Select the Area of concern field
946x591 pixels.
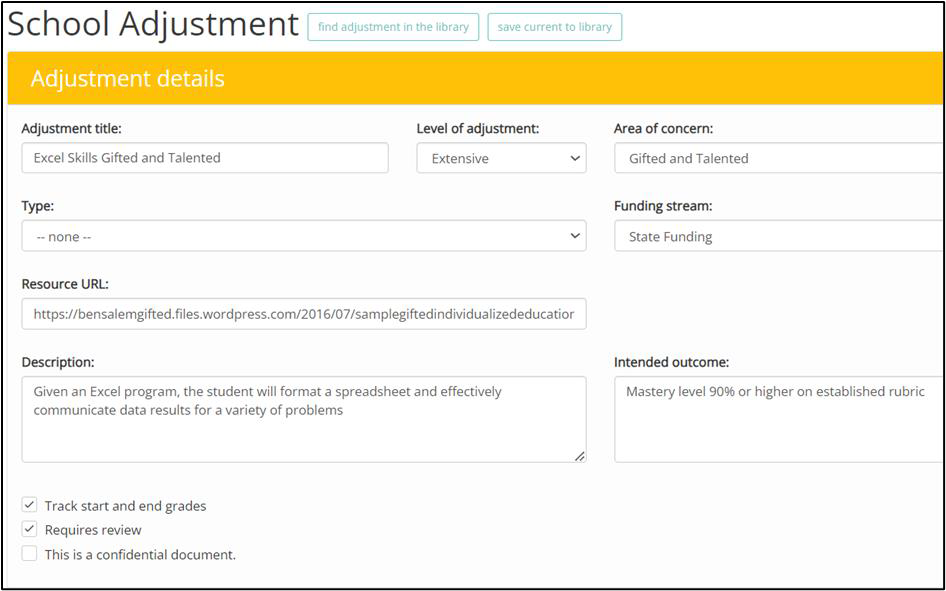[778, 158]
